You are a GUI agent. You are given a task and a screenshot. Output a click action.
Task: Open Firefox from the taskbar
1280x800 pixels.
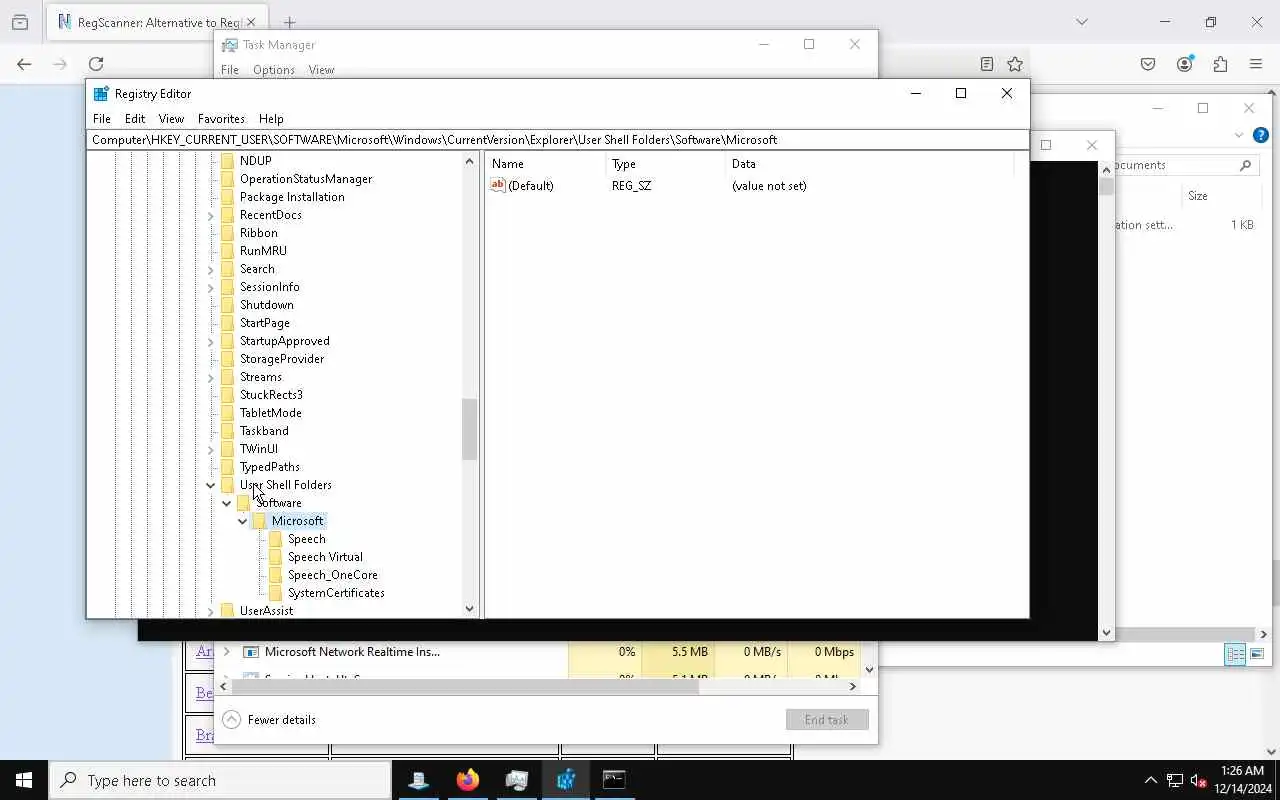tap(467, 780)
